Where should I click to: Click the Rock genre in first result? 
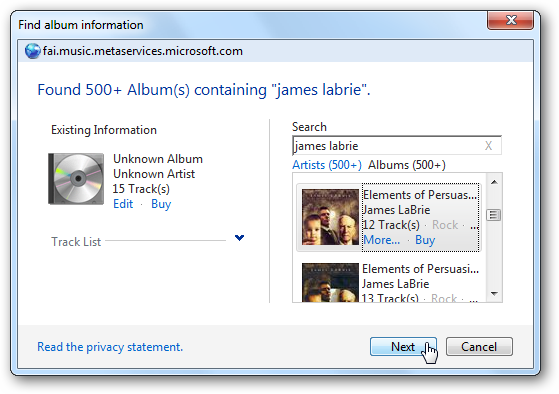pyautogui.click(x=445, y=225)
